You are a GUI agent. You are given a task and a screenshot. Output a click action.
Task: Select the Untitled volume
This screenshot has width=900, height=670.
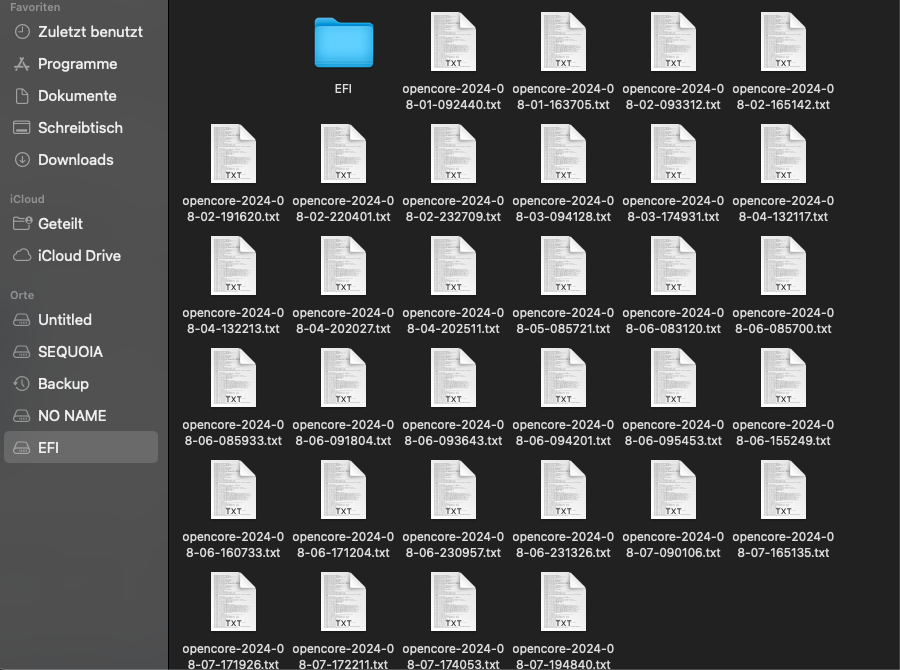point(81,319)
